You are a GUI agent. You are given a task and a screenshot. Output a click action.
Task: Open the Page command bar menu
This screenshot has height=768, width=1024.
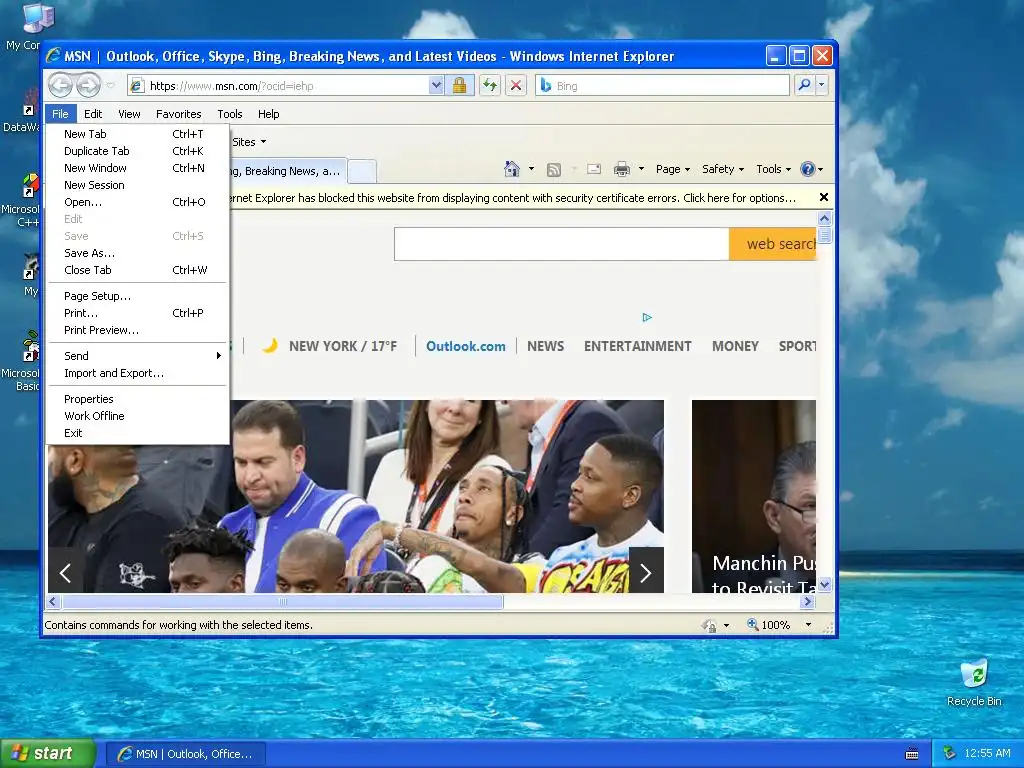[x=673, y=169]
